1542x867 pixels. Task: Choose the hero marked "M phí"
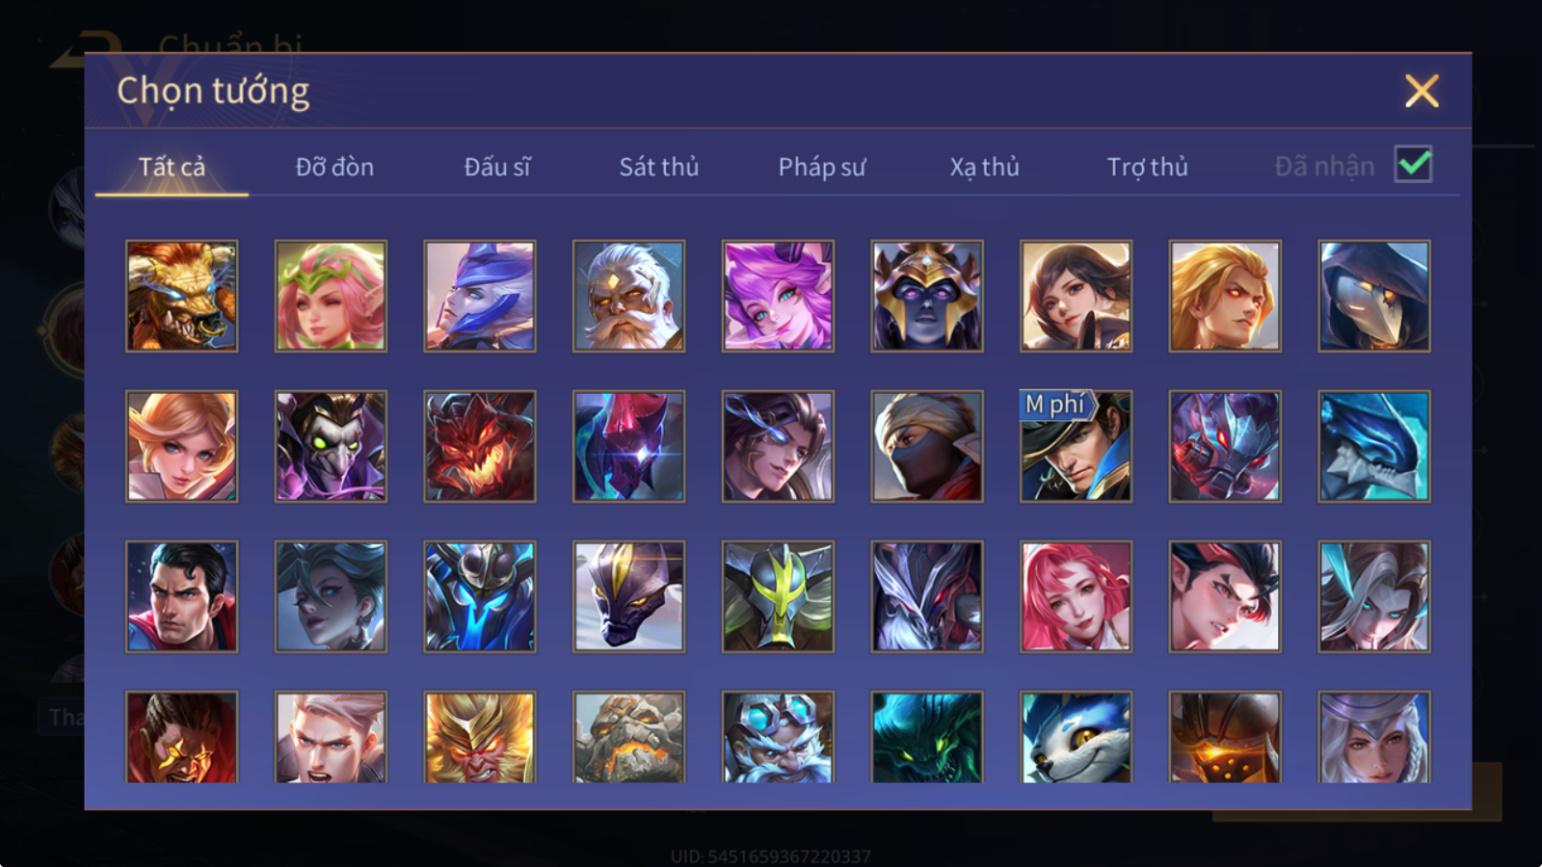[x=1076, y=446]
